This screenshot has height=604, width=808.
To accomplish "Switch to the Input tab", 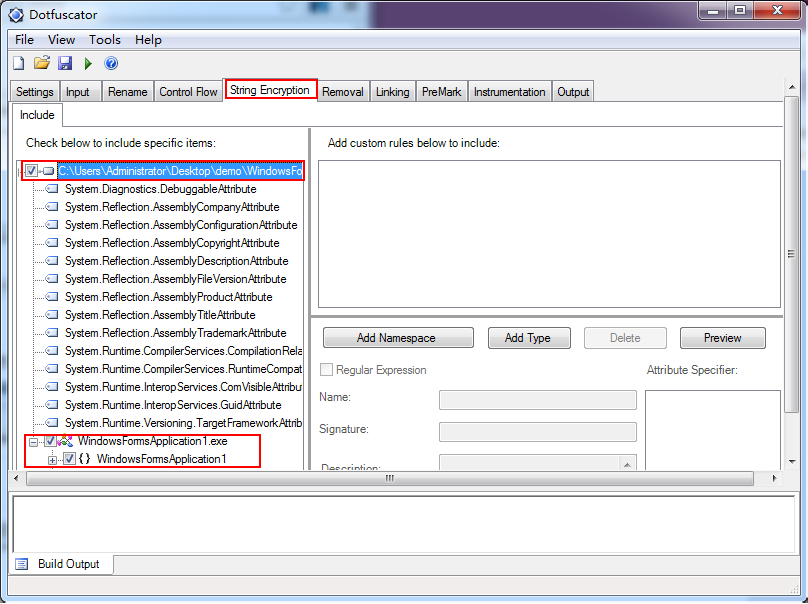I will [78, 92].
